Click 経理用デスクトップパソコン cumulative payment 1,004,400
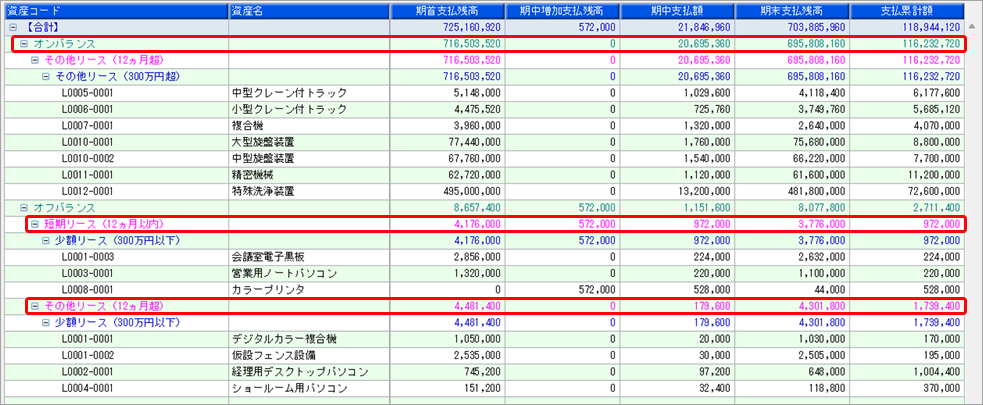Viewport: 983px width, 405px height. pos(939,372)
